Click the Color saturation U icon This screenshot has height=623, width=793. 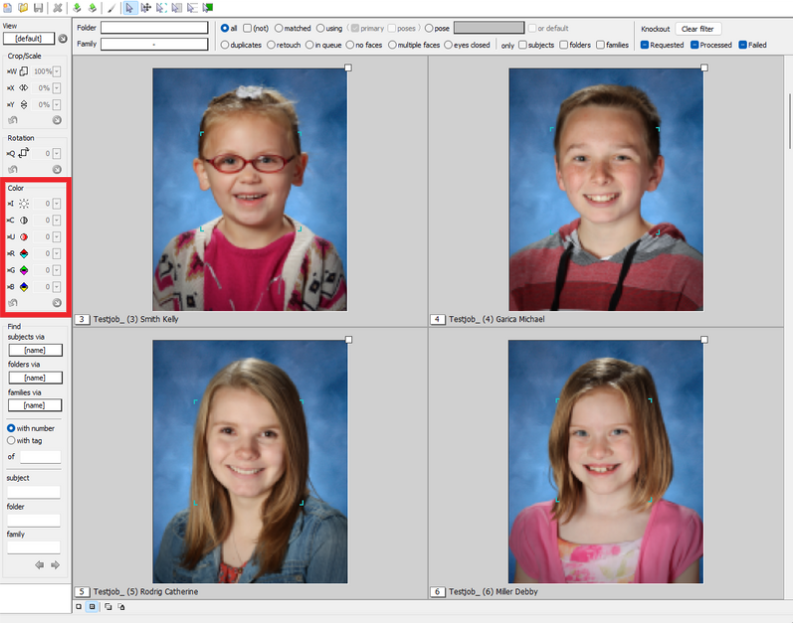[24, 237]
